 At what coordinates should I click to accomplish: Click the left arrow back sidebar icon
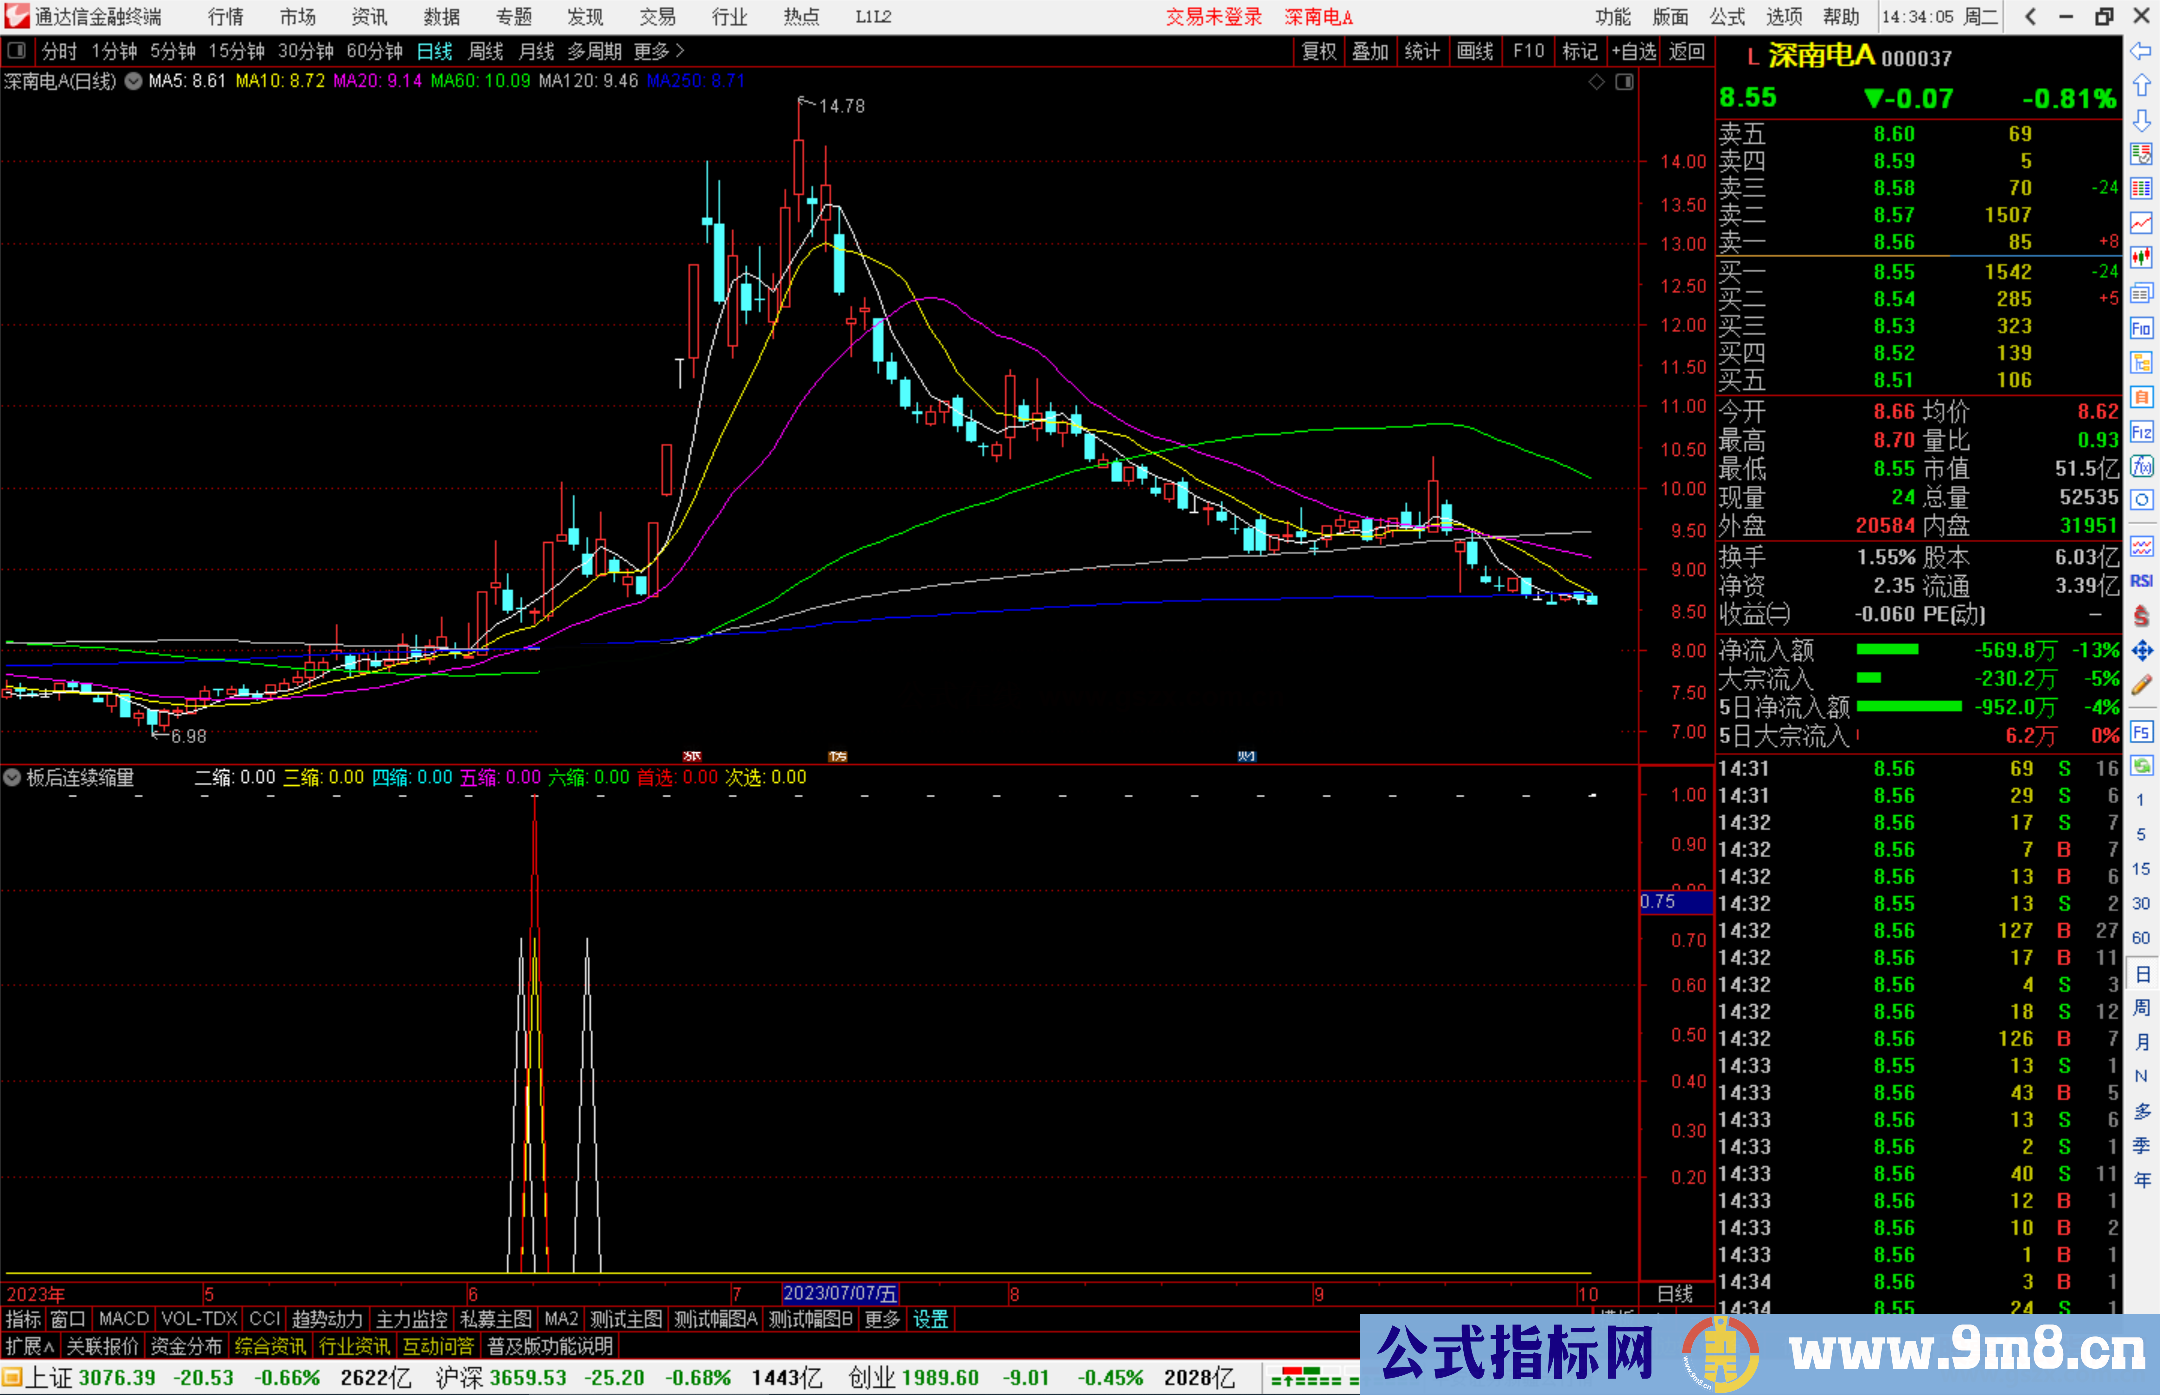pyautogui.click(x=2141, y=51)
